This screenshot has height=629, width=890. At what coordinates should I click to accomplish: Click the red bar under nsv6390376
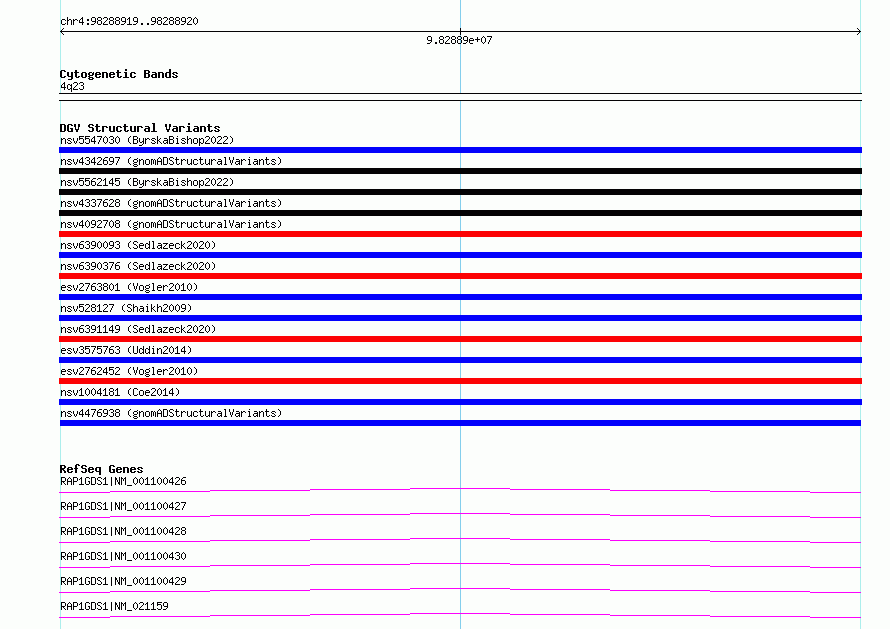coord(460,276)
